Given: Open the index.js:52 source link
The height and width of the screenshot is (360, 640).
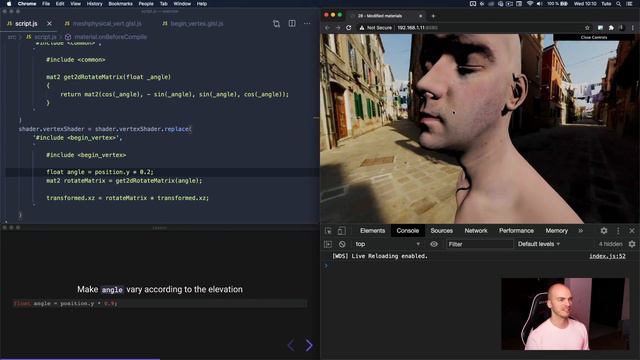Looking at the screenshot, I should coord(607,256).
